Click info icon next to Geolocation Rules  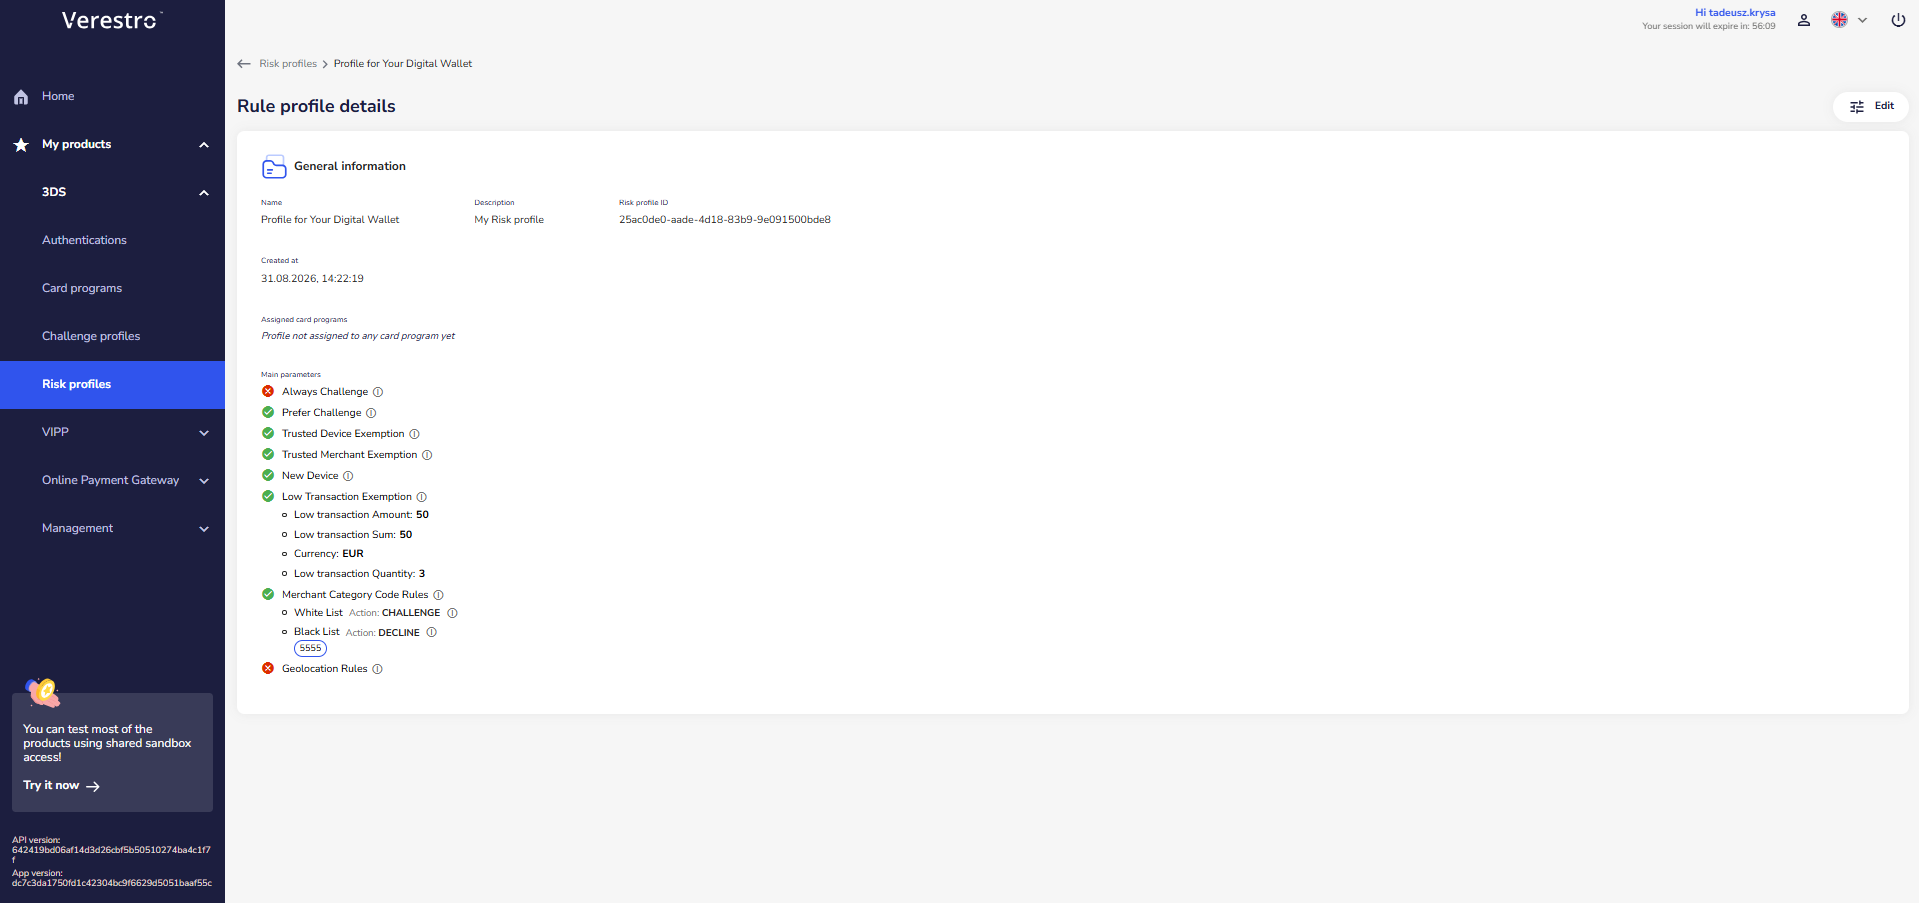click(377, 669)
